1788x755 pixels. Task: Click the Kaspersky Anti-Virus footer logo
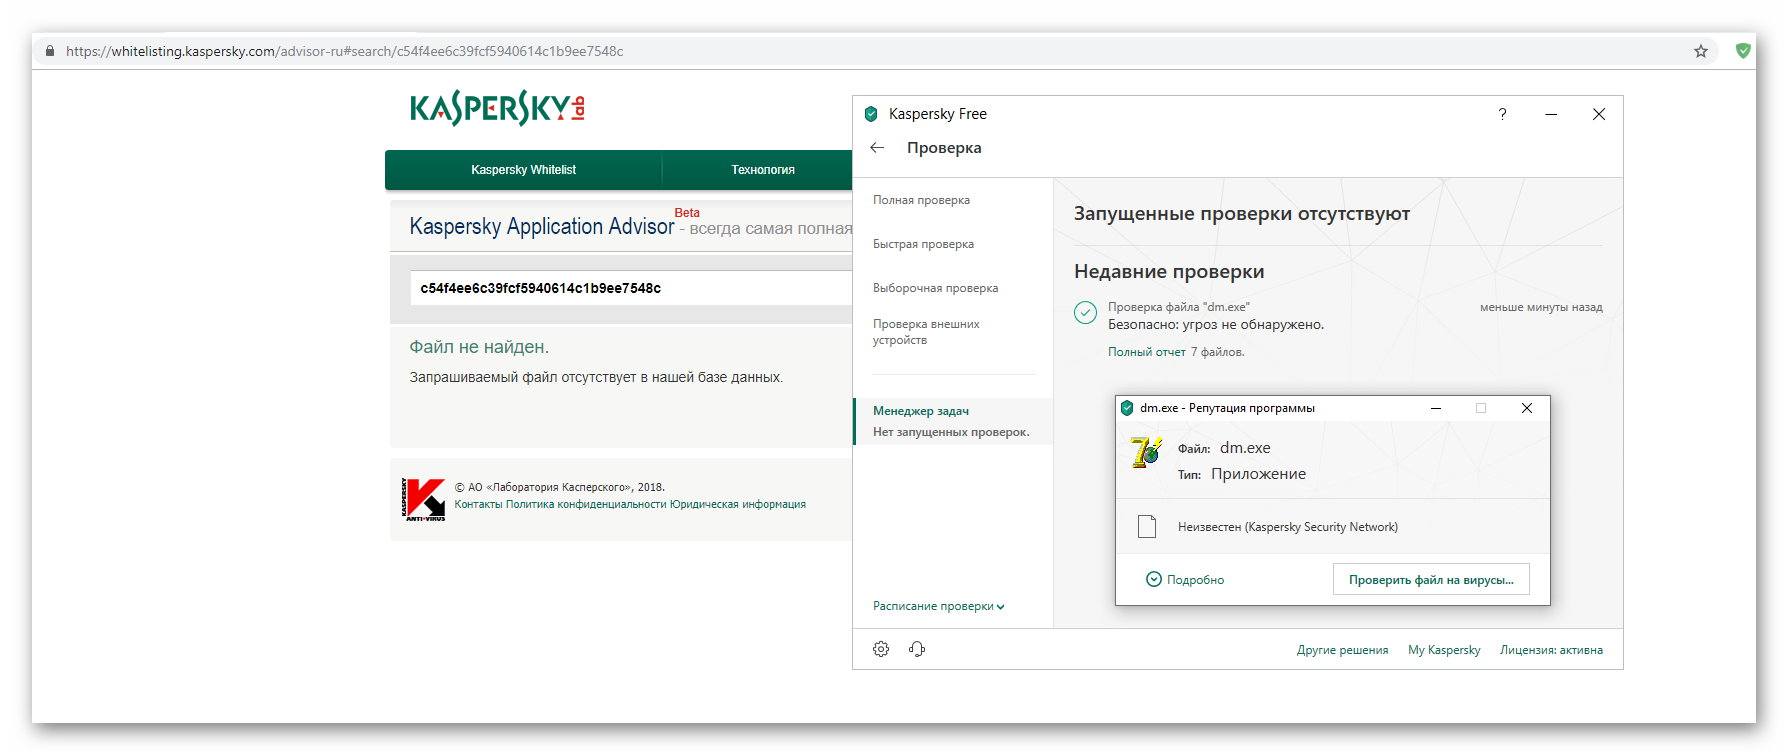[x=424, y=499]
